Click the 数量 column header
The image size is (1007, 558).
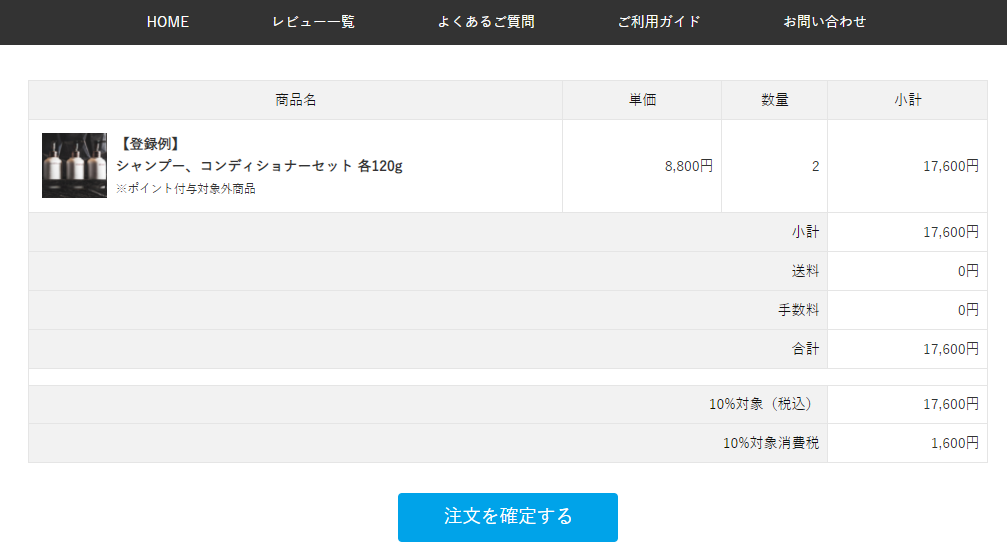tap(775, 100)
